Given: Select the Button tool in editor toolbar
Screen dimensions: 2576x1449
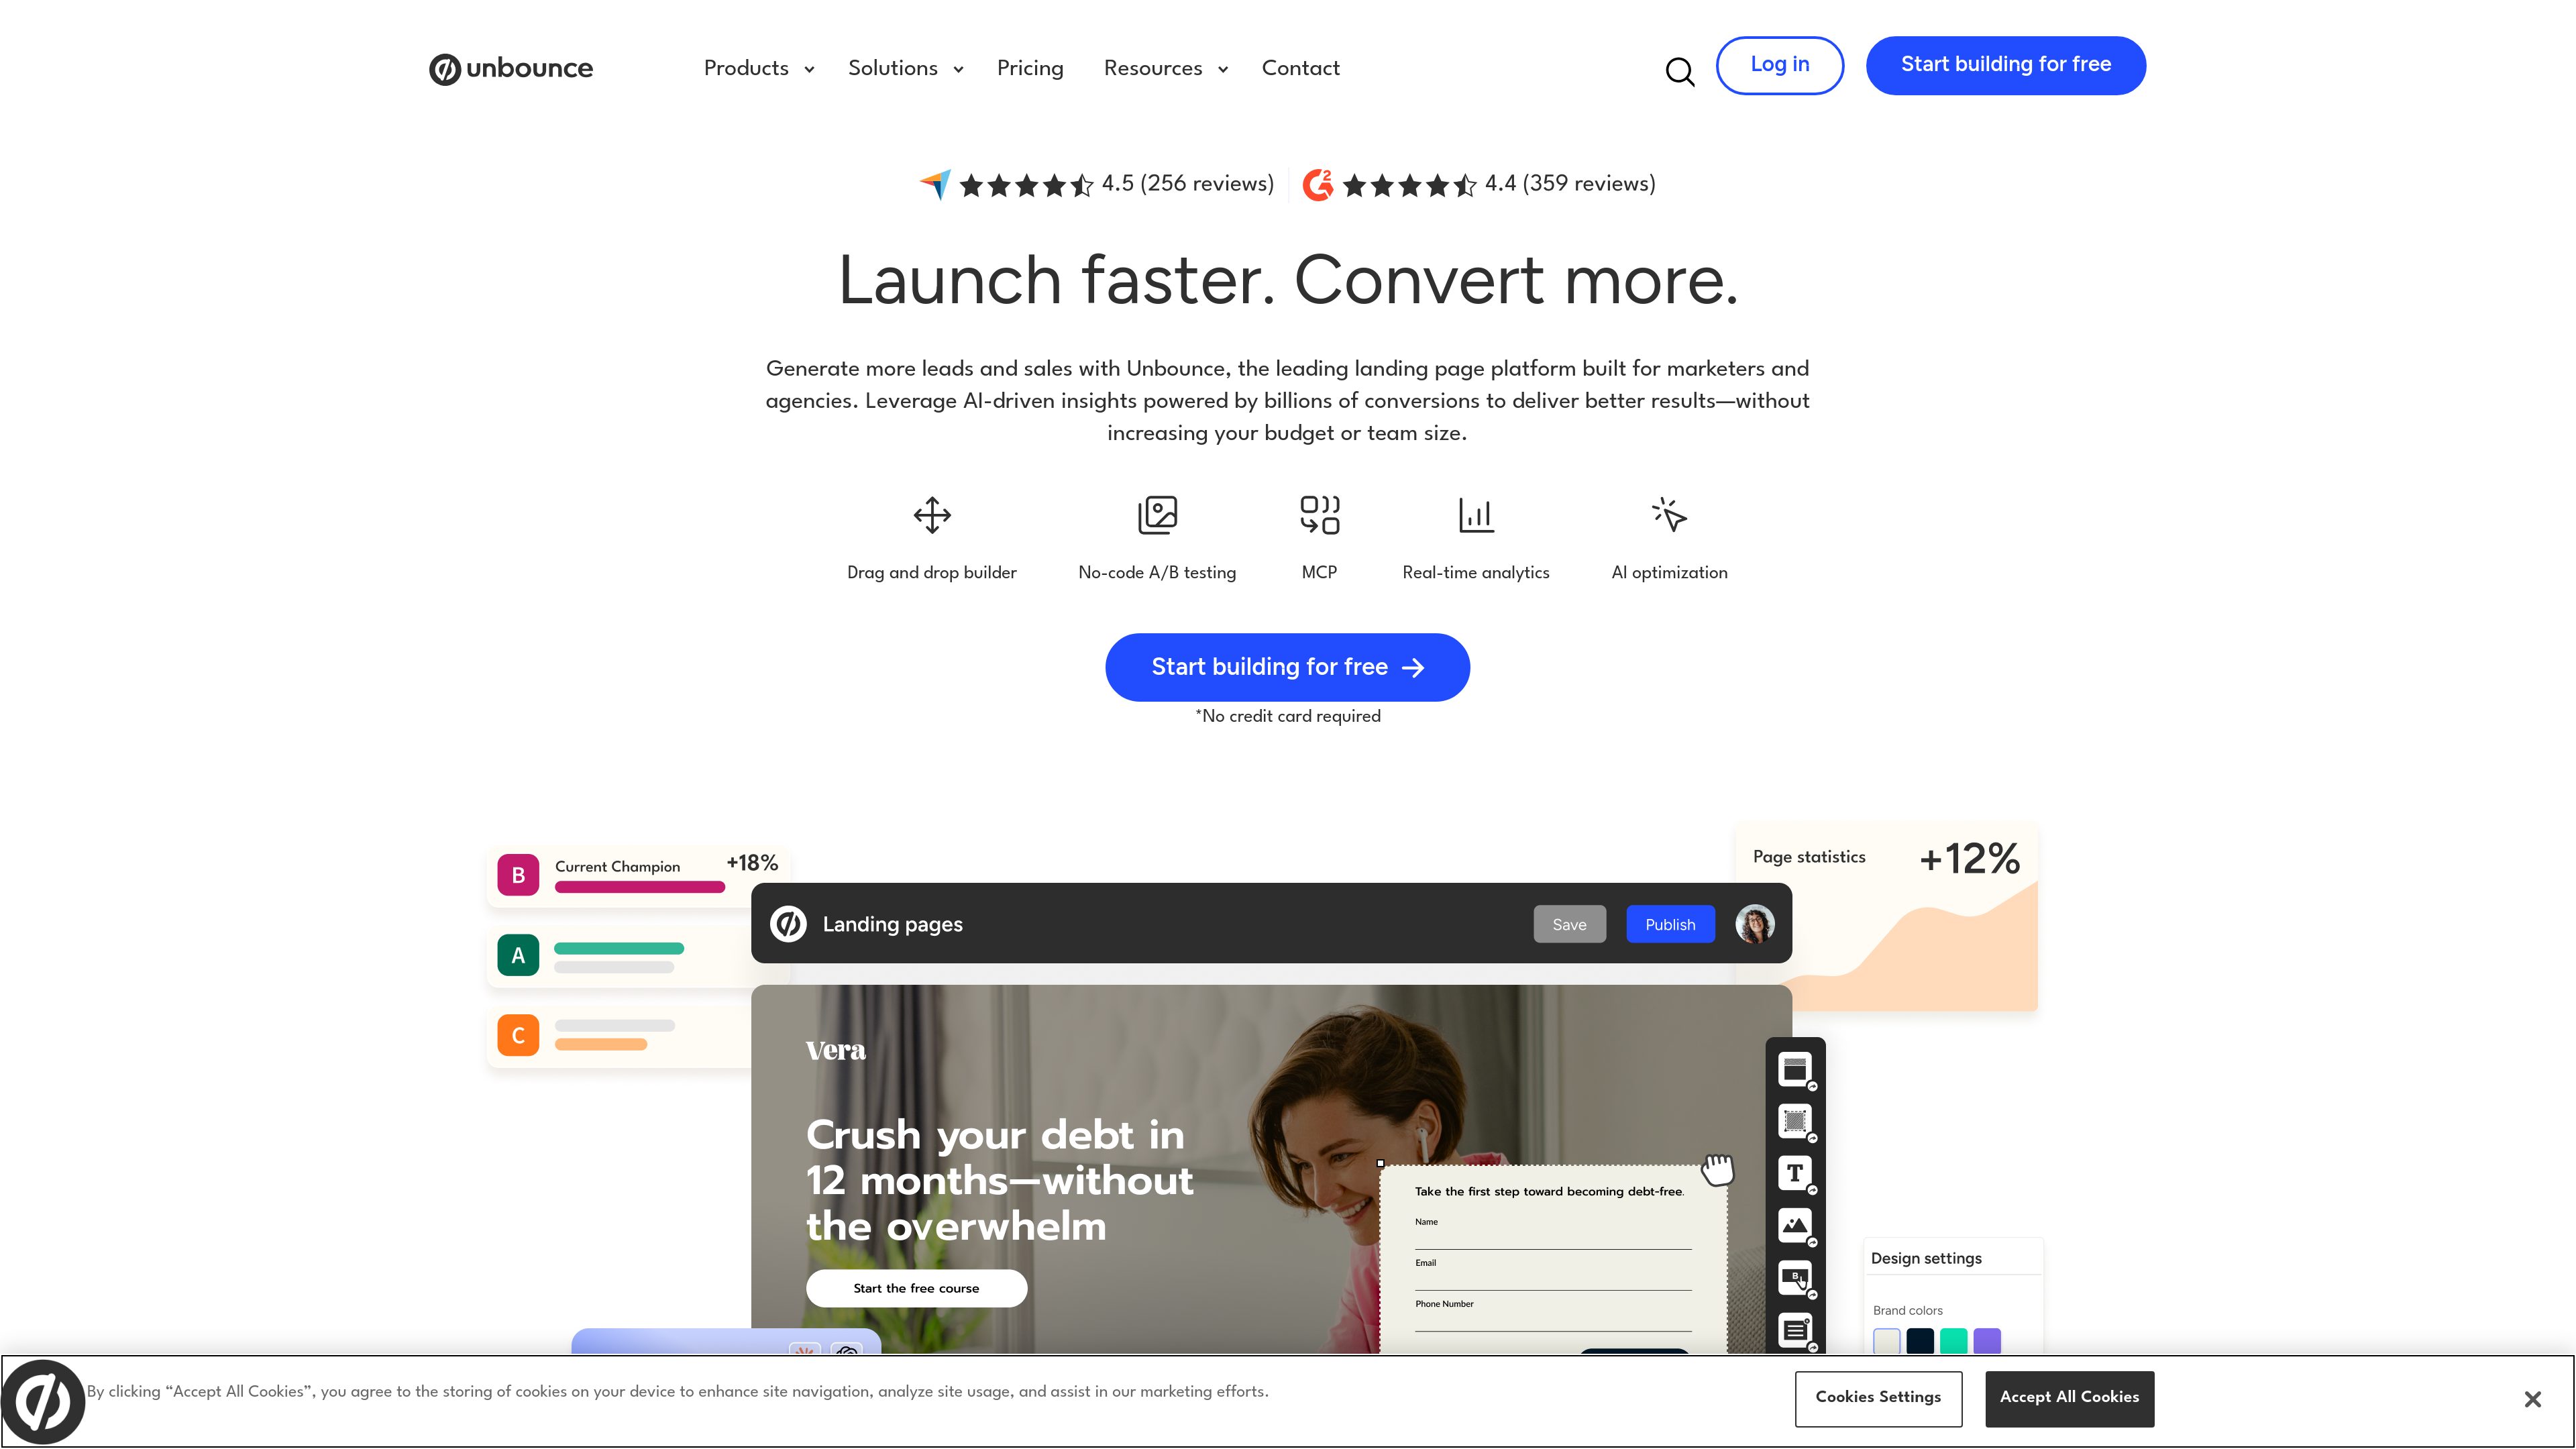Looking at the screenshot, I should (x=1795, y=1277).
